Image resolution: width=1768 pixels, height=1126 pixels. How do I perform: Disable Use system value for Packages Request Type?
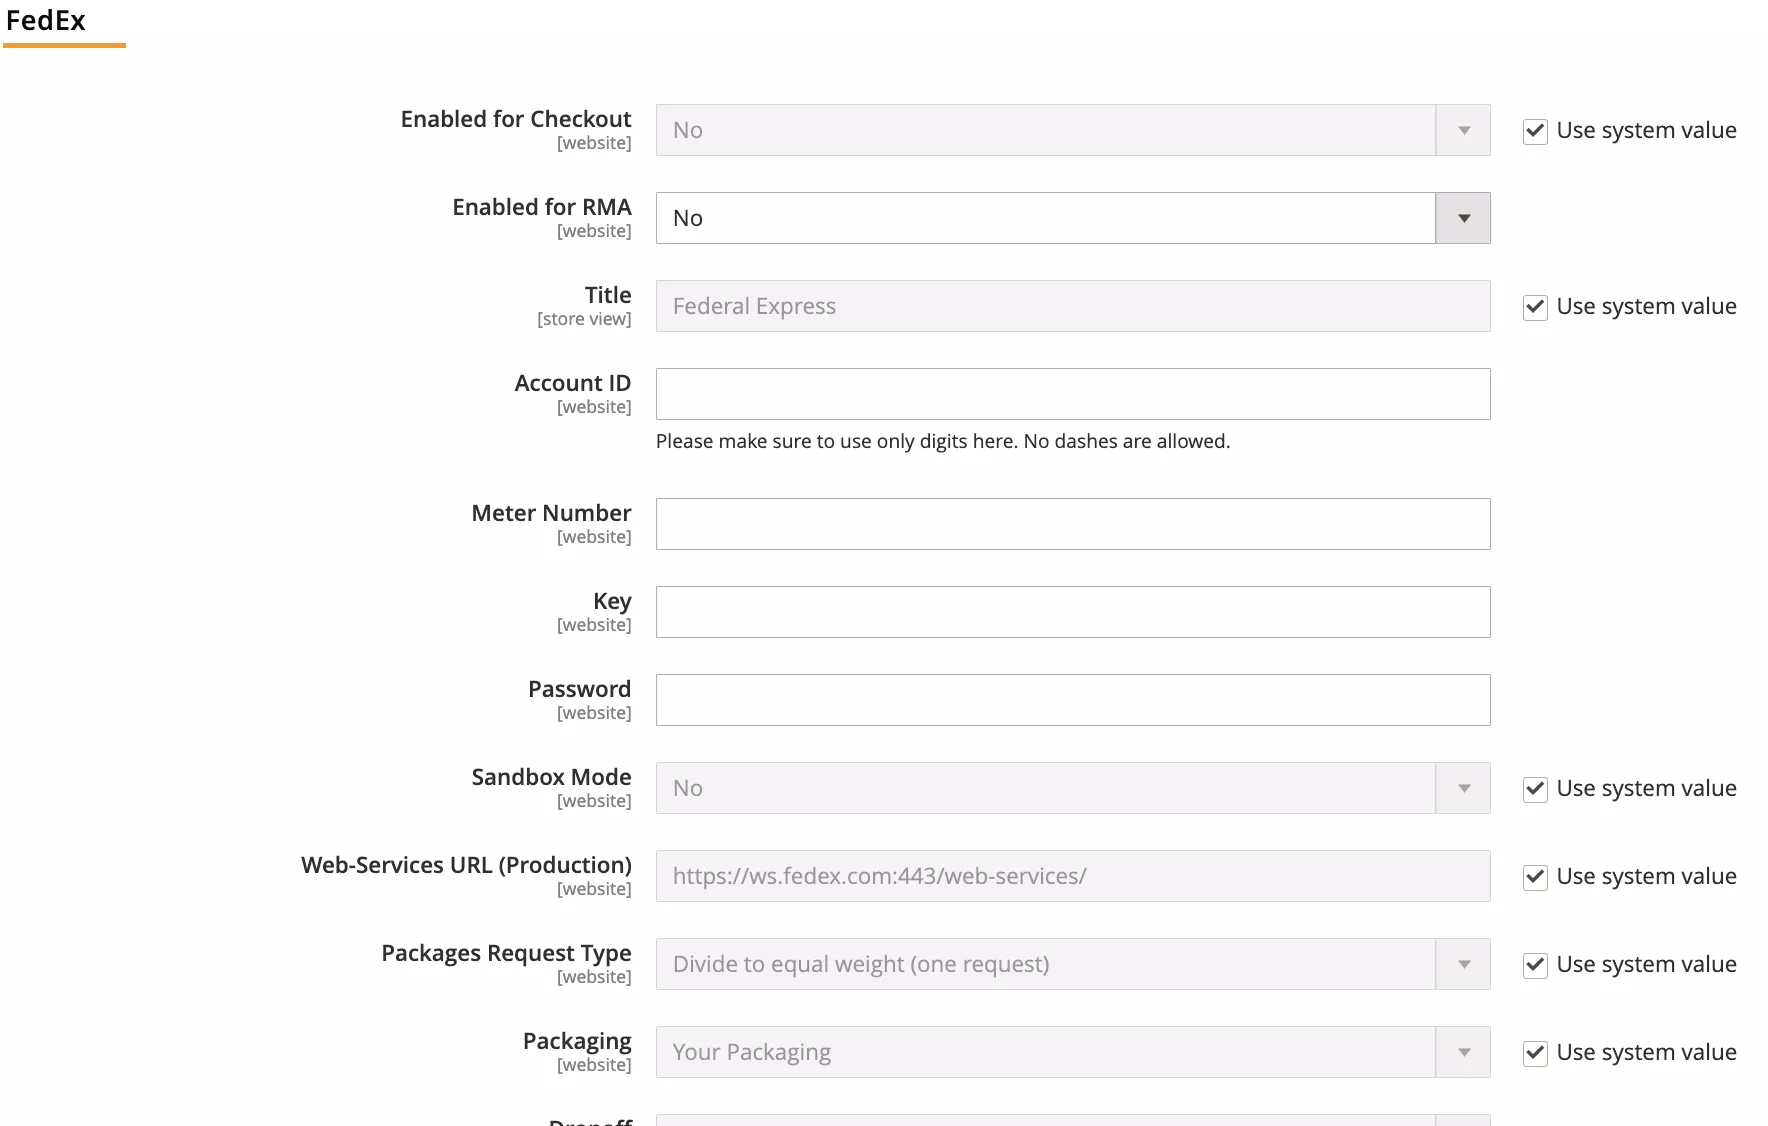coord(1535,965)
